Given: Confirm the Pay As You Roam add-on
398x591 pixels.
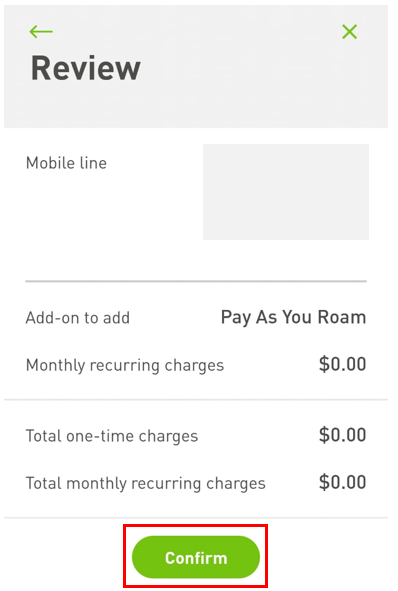Looking at the screenshot, I should point(196,557).
